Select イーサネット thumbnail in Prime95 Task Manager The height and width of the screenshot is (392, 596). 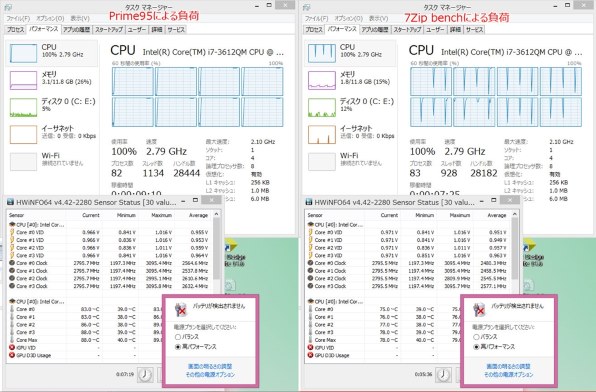coord(23,135)
